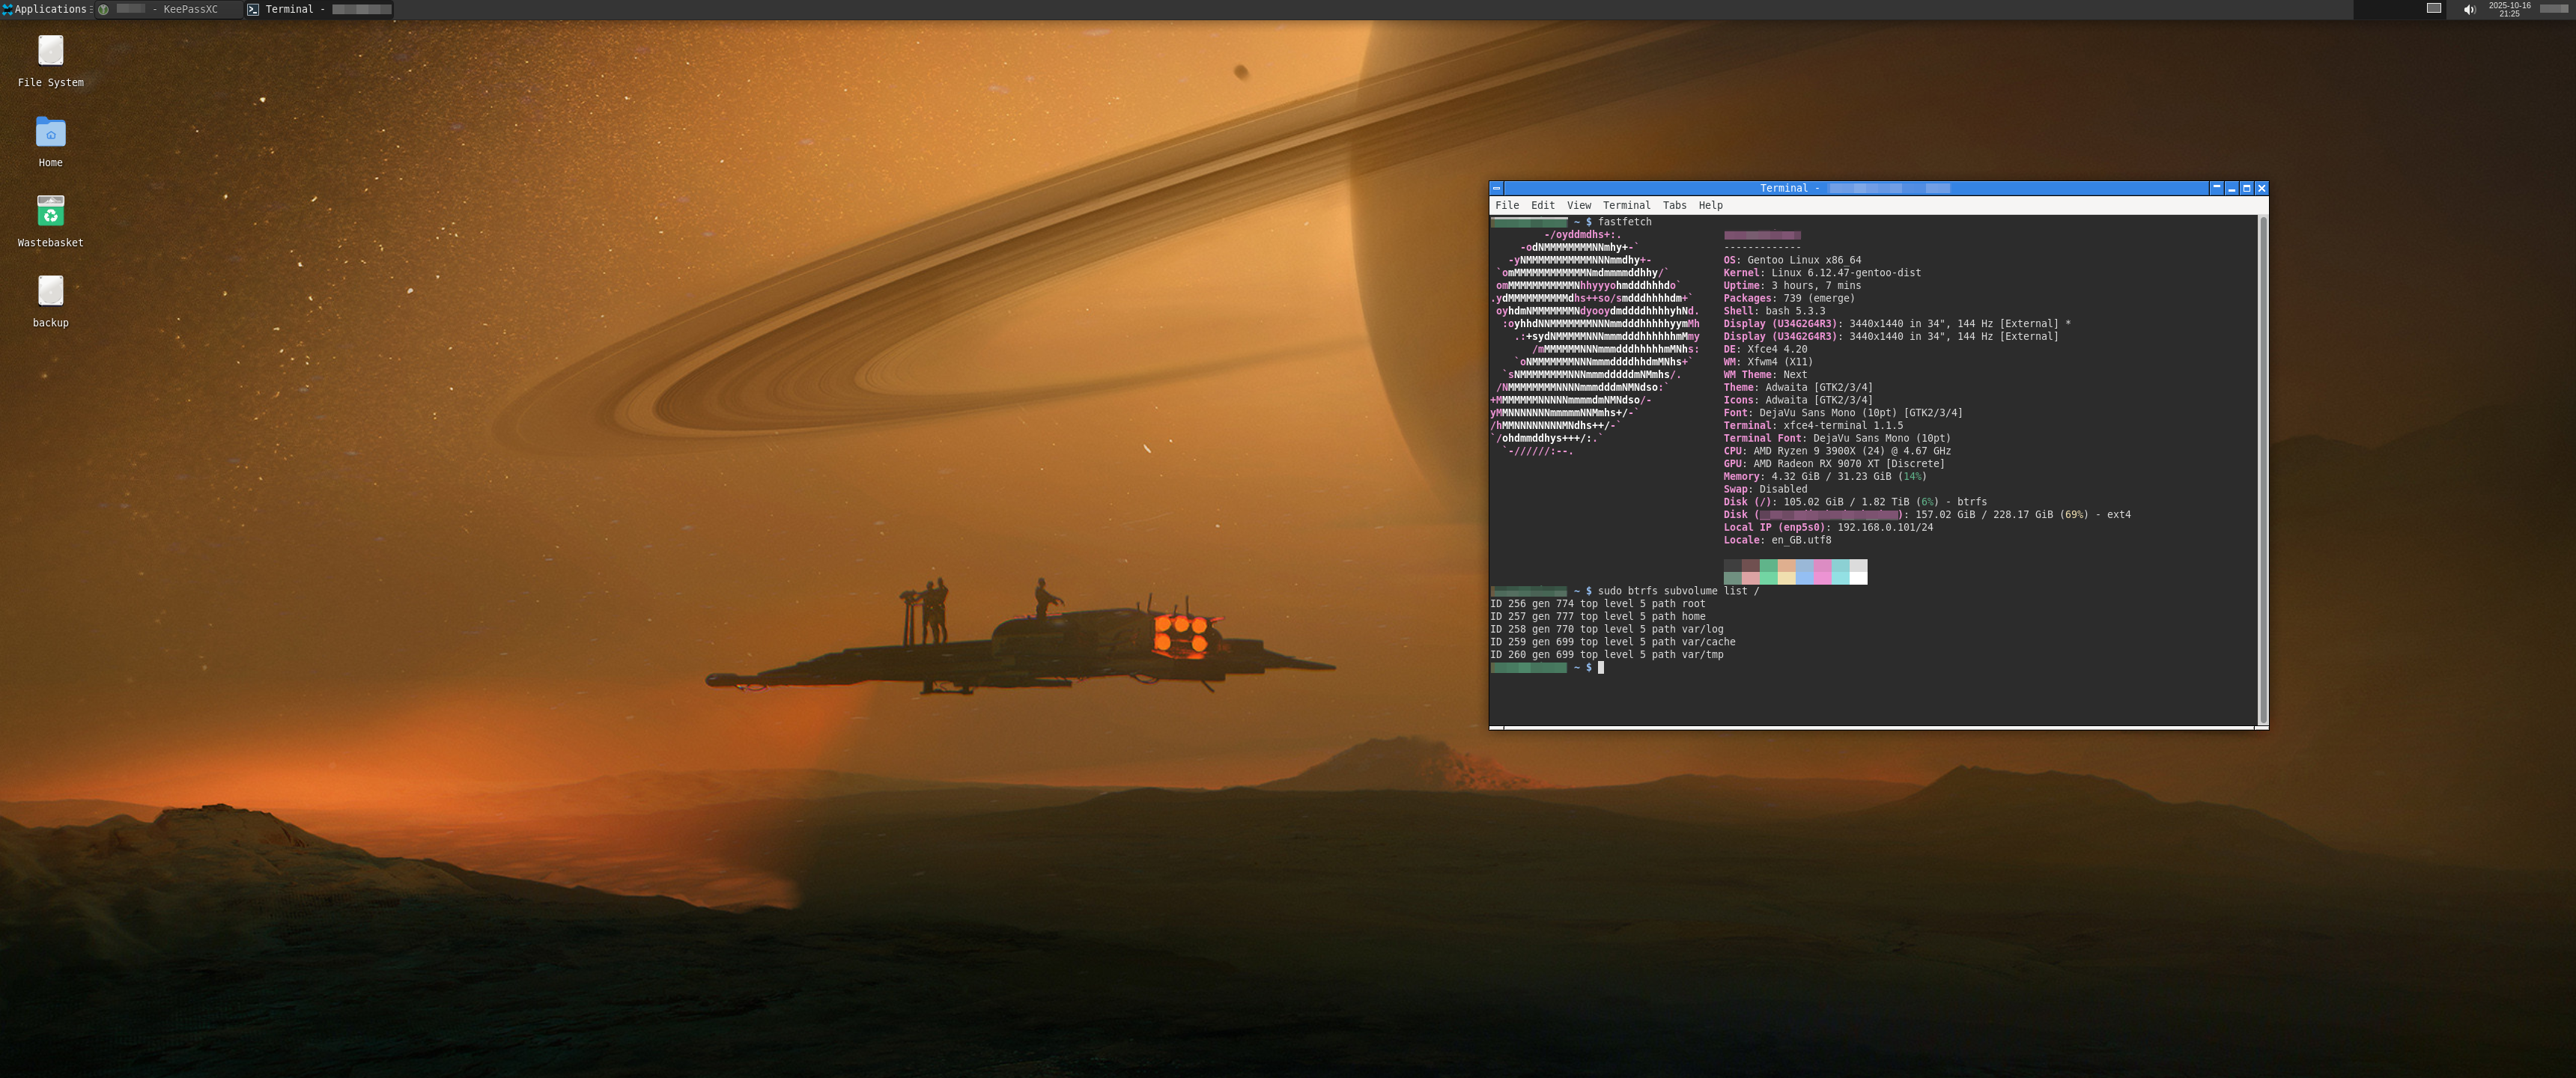The width and height of the screenshot is (2576, 1078).
Task: Open the Terminal menu in menu bar
Action: pos(1626,205)
